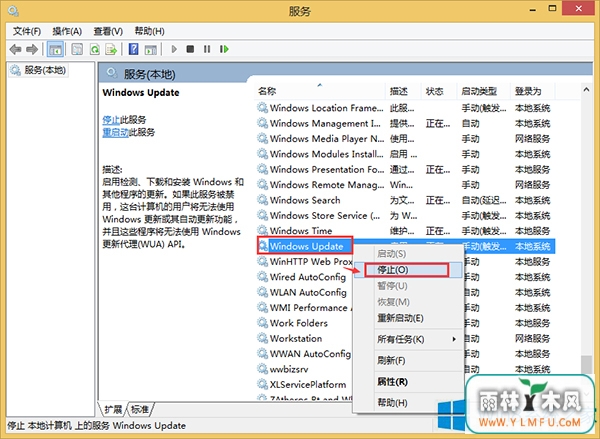Click the properties toolbar icon left of Refresh
Image resolution: width=600 pixels, height=439 pixels.
(x=77, y=49)
